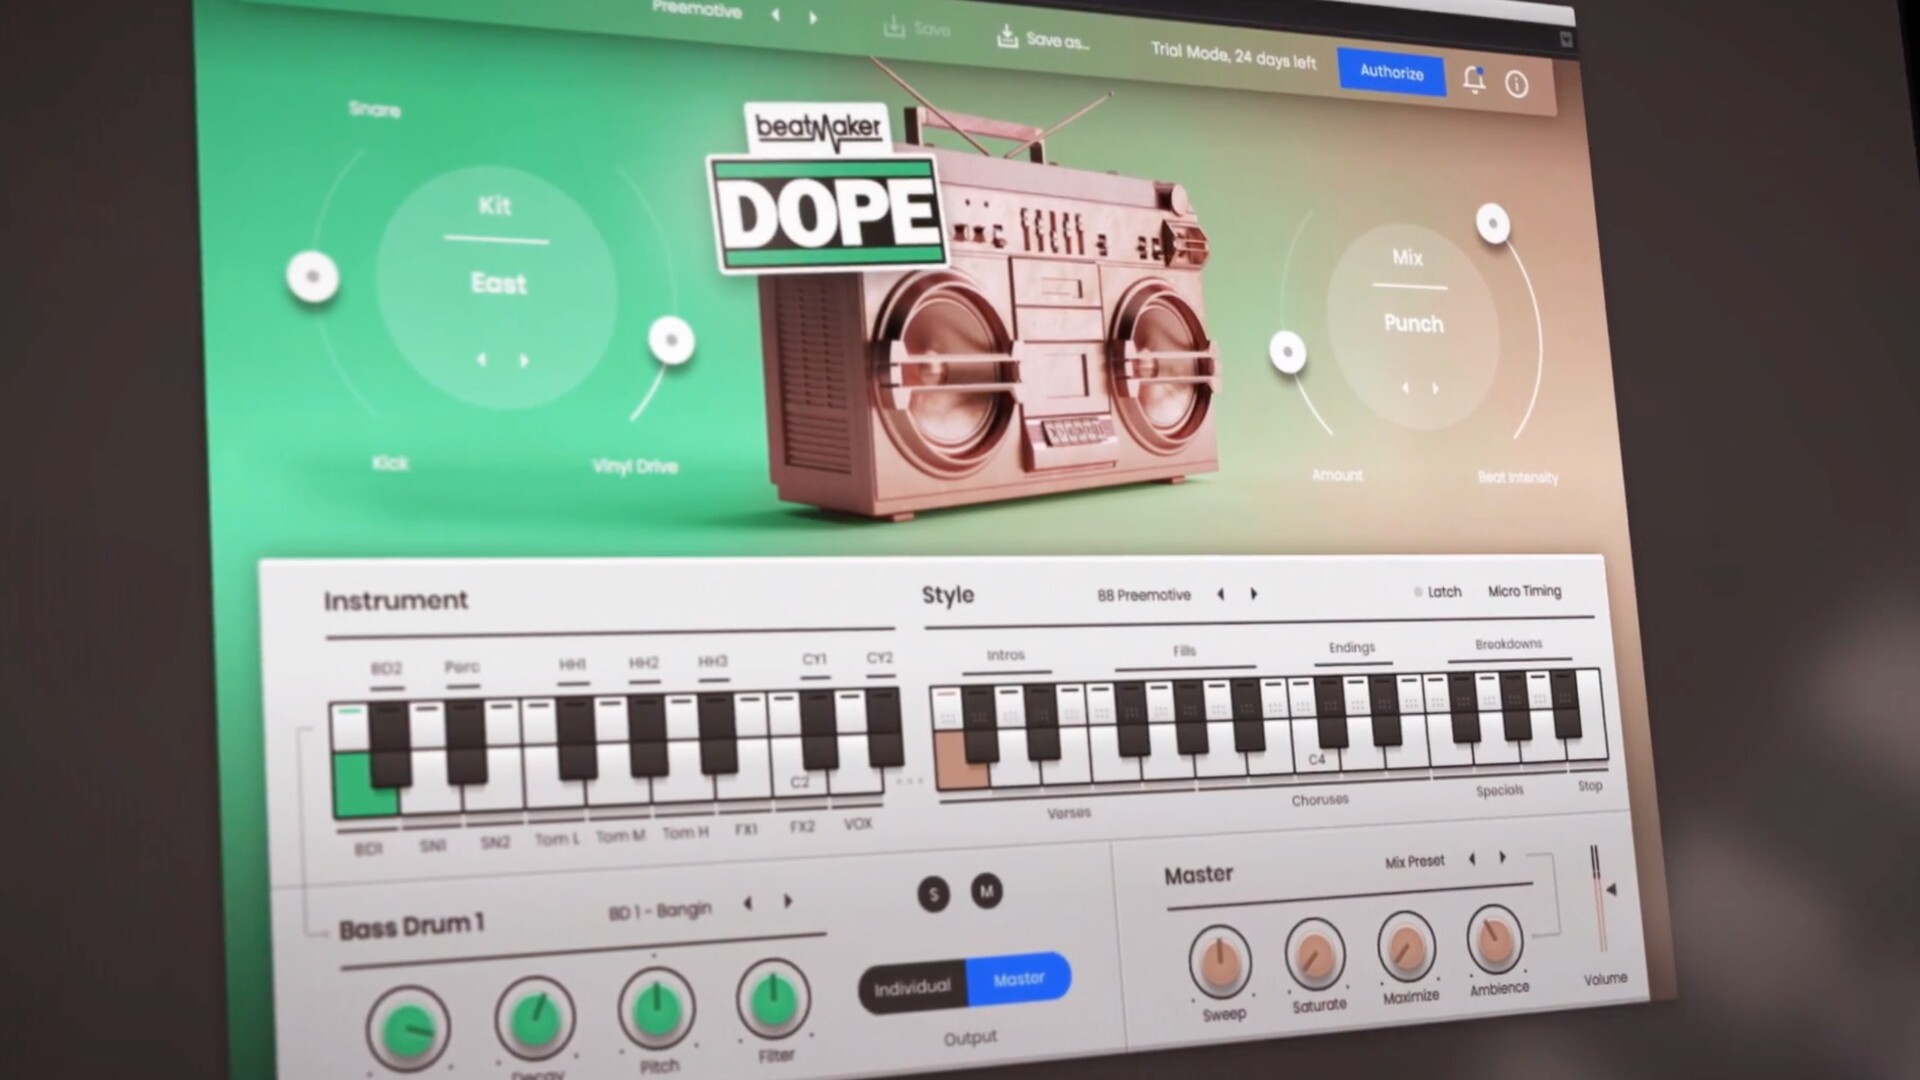Select next Bass Drum sample after Bangin
Image resolution: width=1920 pixels, height=1080 pixels.
click(788, 901)
